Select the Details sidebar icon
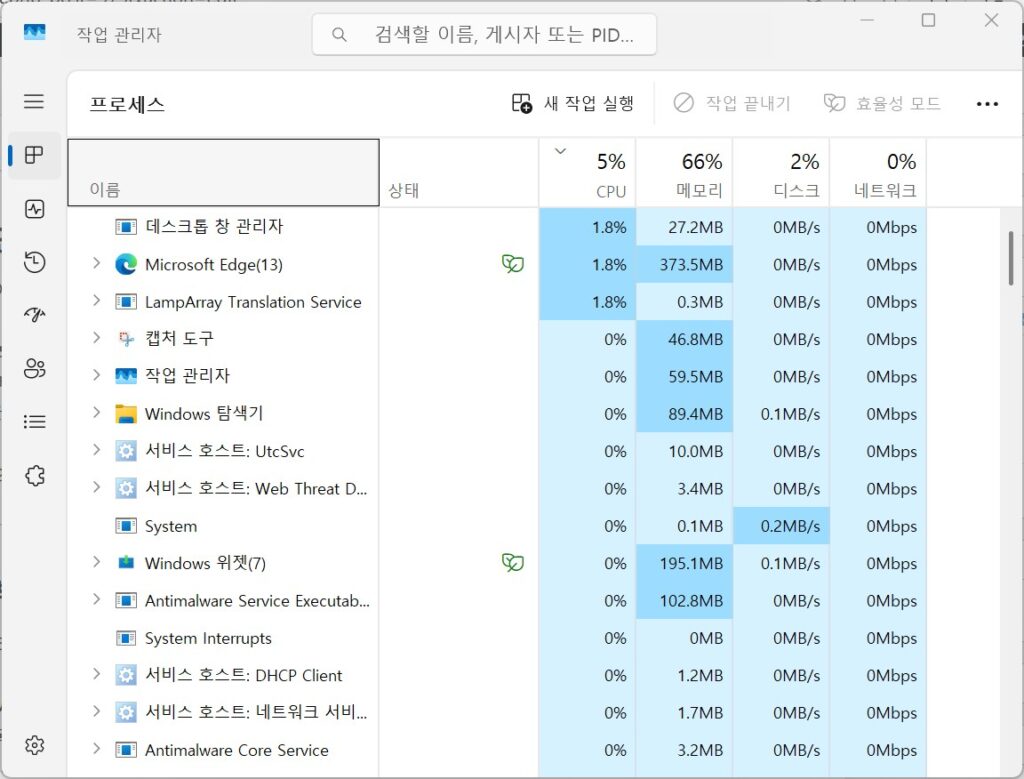 click(34, 421)
